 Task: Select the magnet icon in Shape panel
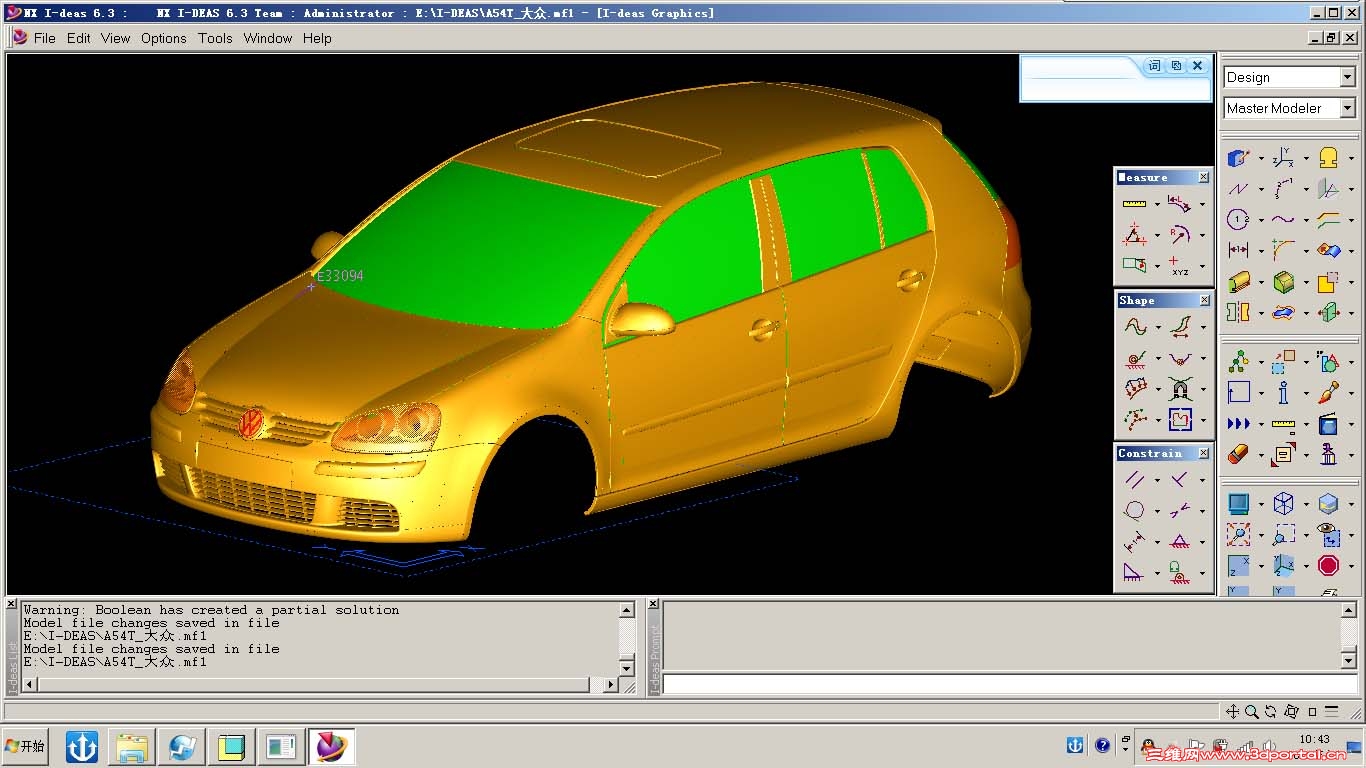(x=1179, y=388)
